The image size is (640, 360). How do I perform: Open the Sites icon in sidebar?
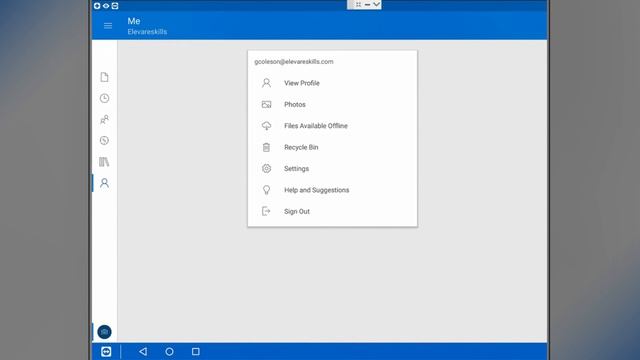104,141
